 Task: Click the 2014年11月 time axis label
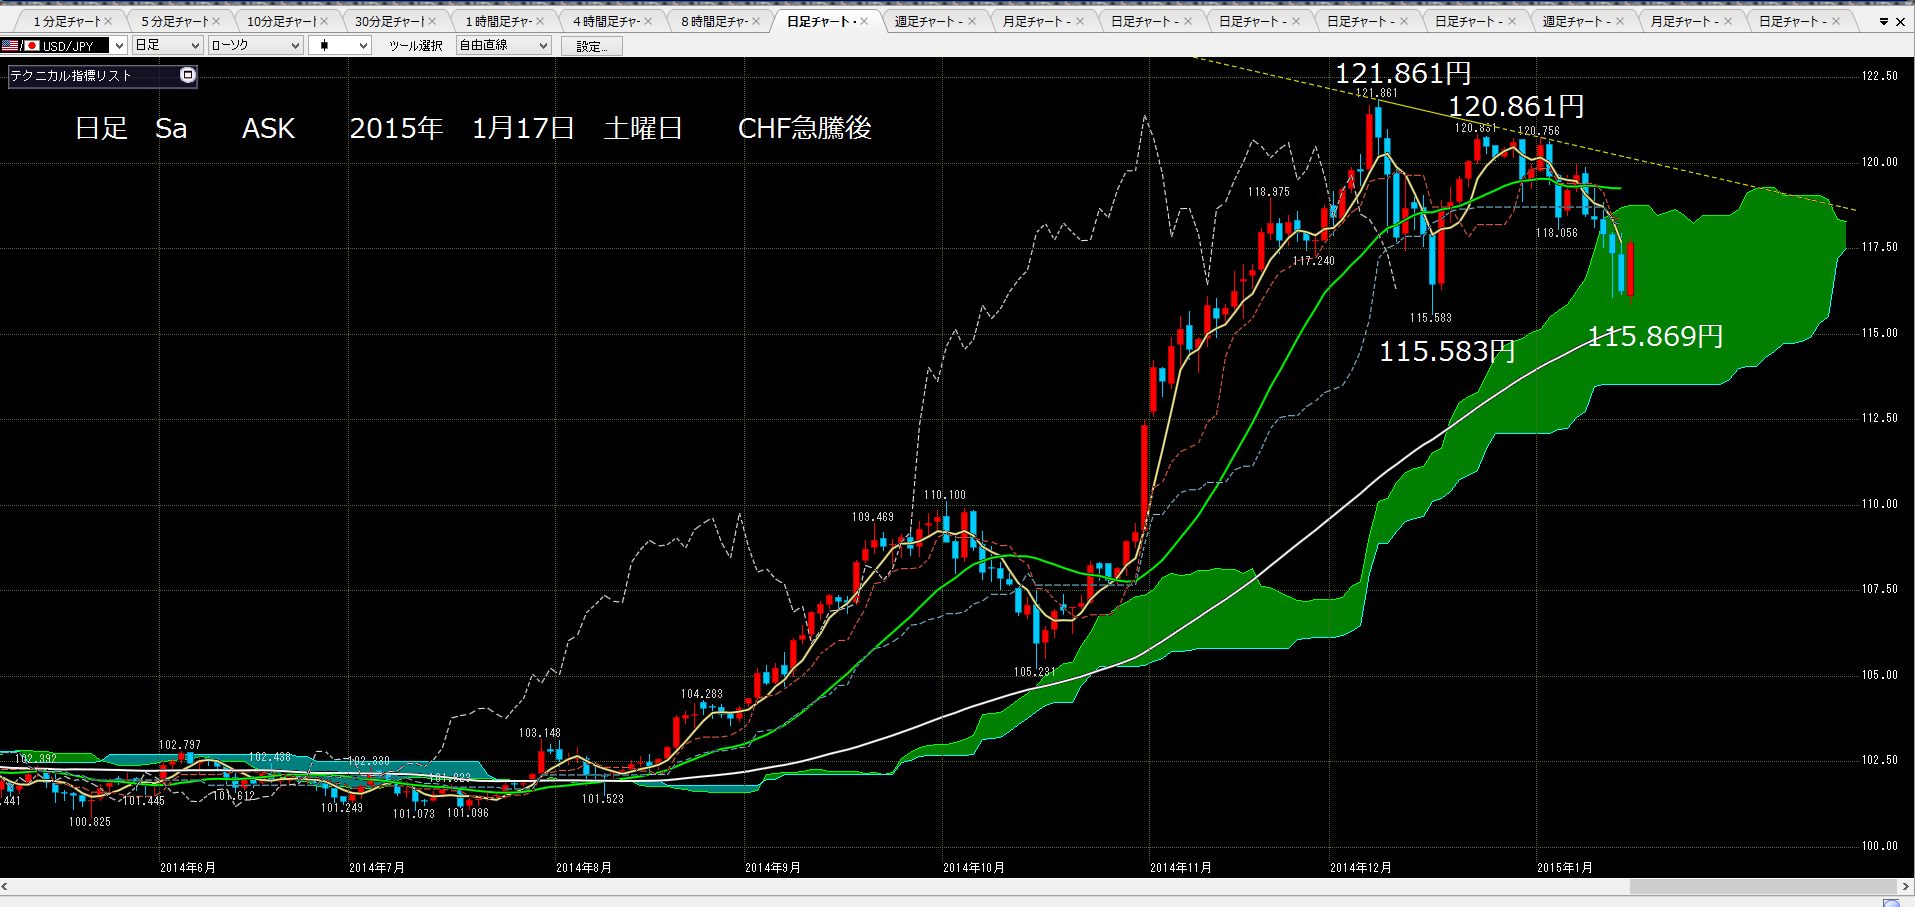pyautogui.click(x=1181, y=867)
